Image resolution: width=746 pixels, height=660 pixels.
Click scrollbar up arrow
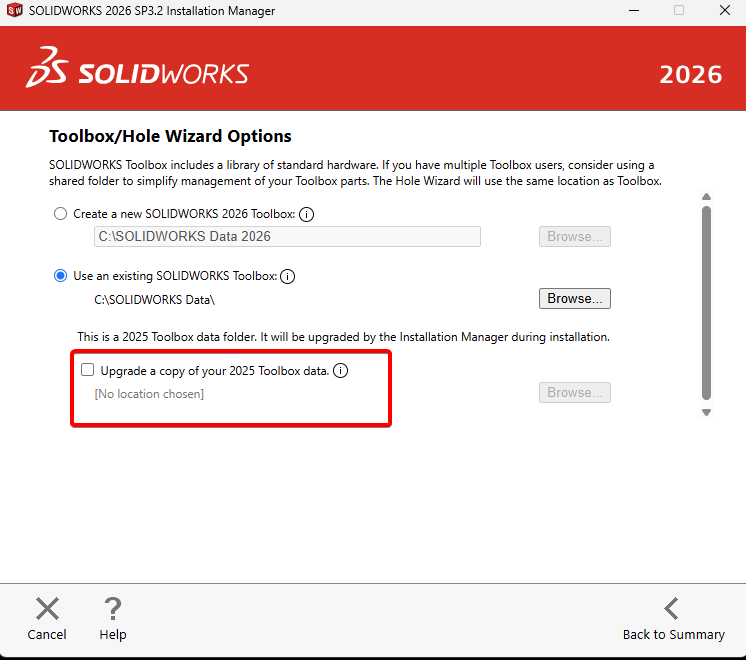click(x=707, y=197)
